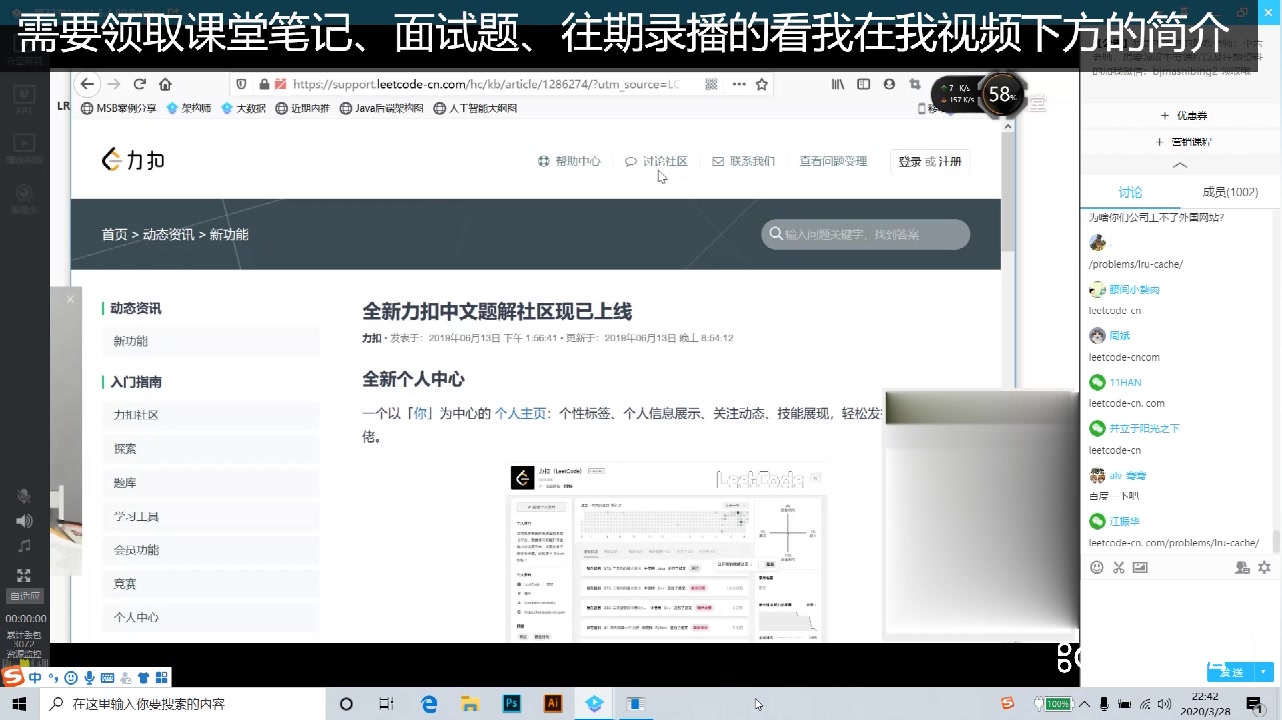
Task: Switch to the 讨论 tab
Action: tap(1130, 192)
